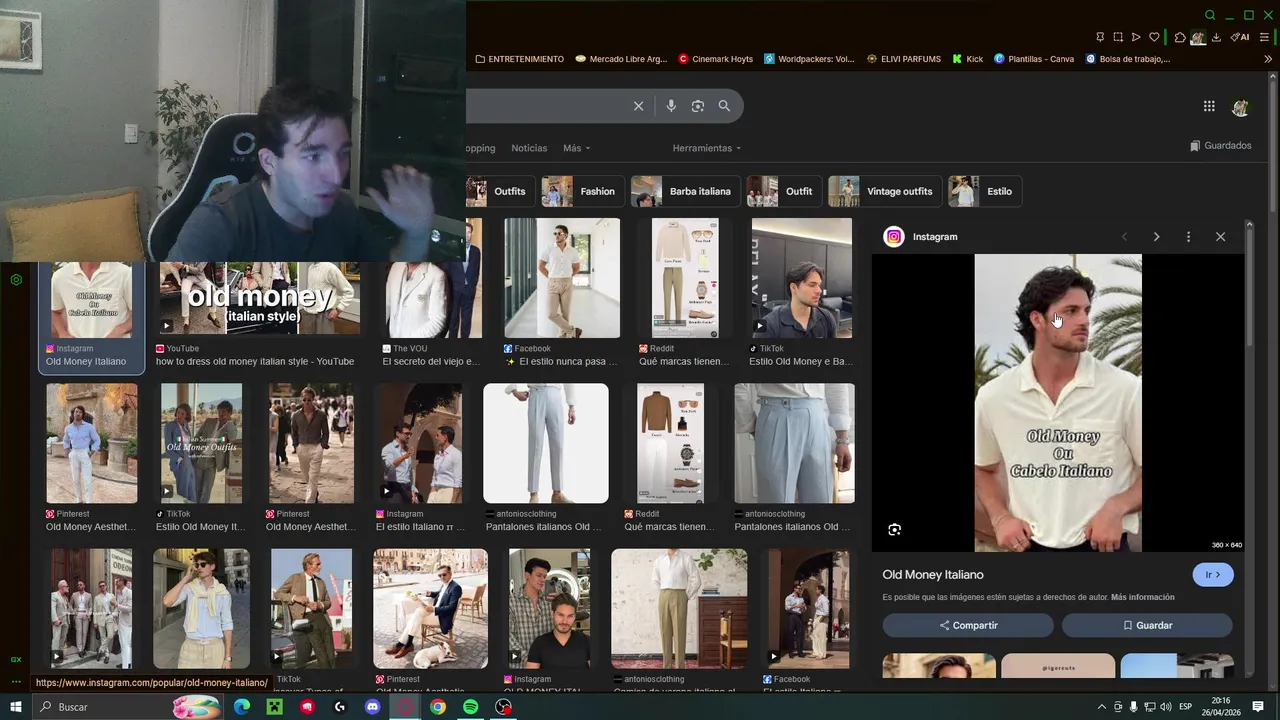Show more bookmarks with the double chevron

(1268, 59)
